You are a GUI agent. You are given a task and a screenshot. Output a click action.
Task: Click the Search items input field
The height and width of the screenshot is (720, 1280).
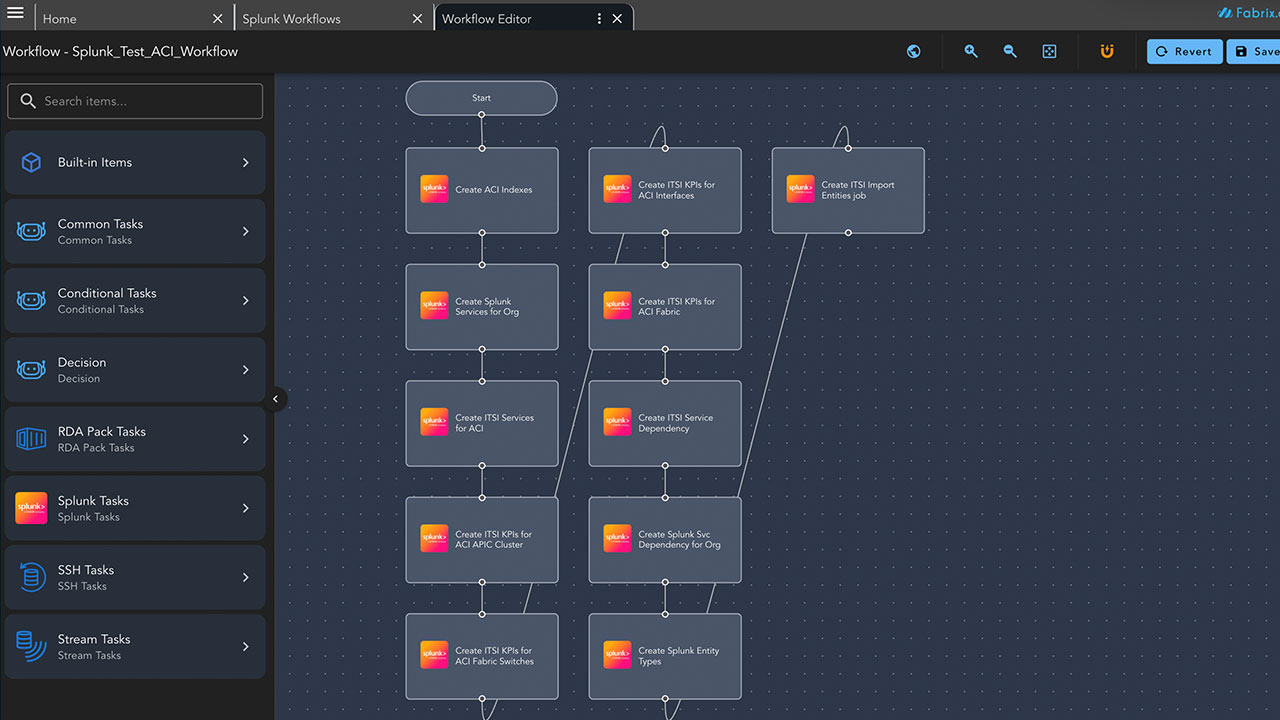[x=136, y=101]
